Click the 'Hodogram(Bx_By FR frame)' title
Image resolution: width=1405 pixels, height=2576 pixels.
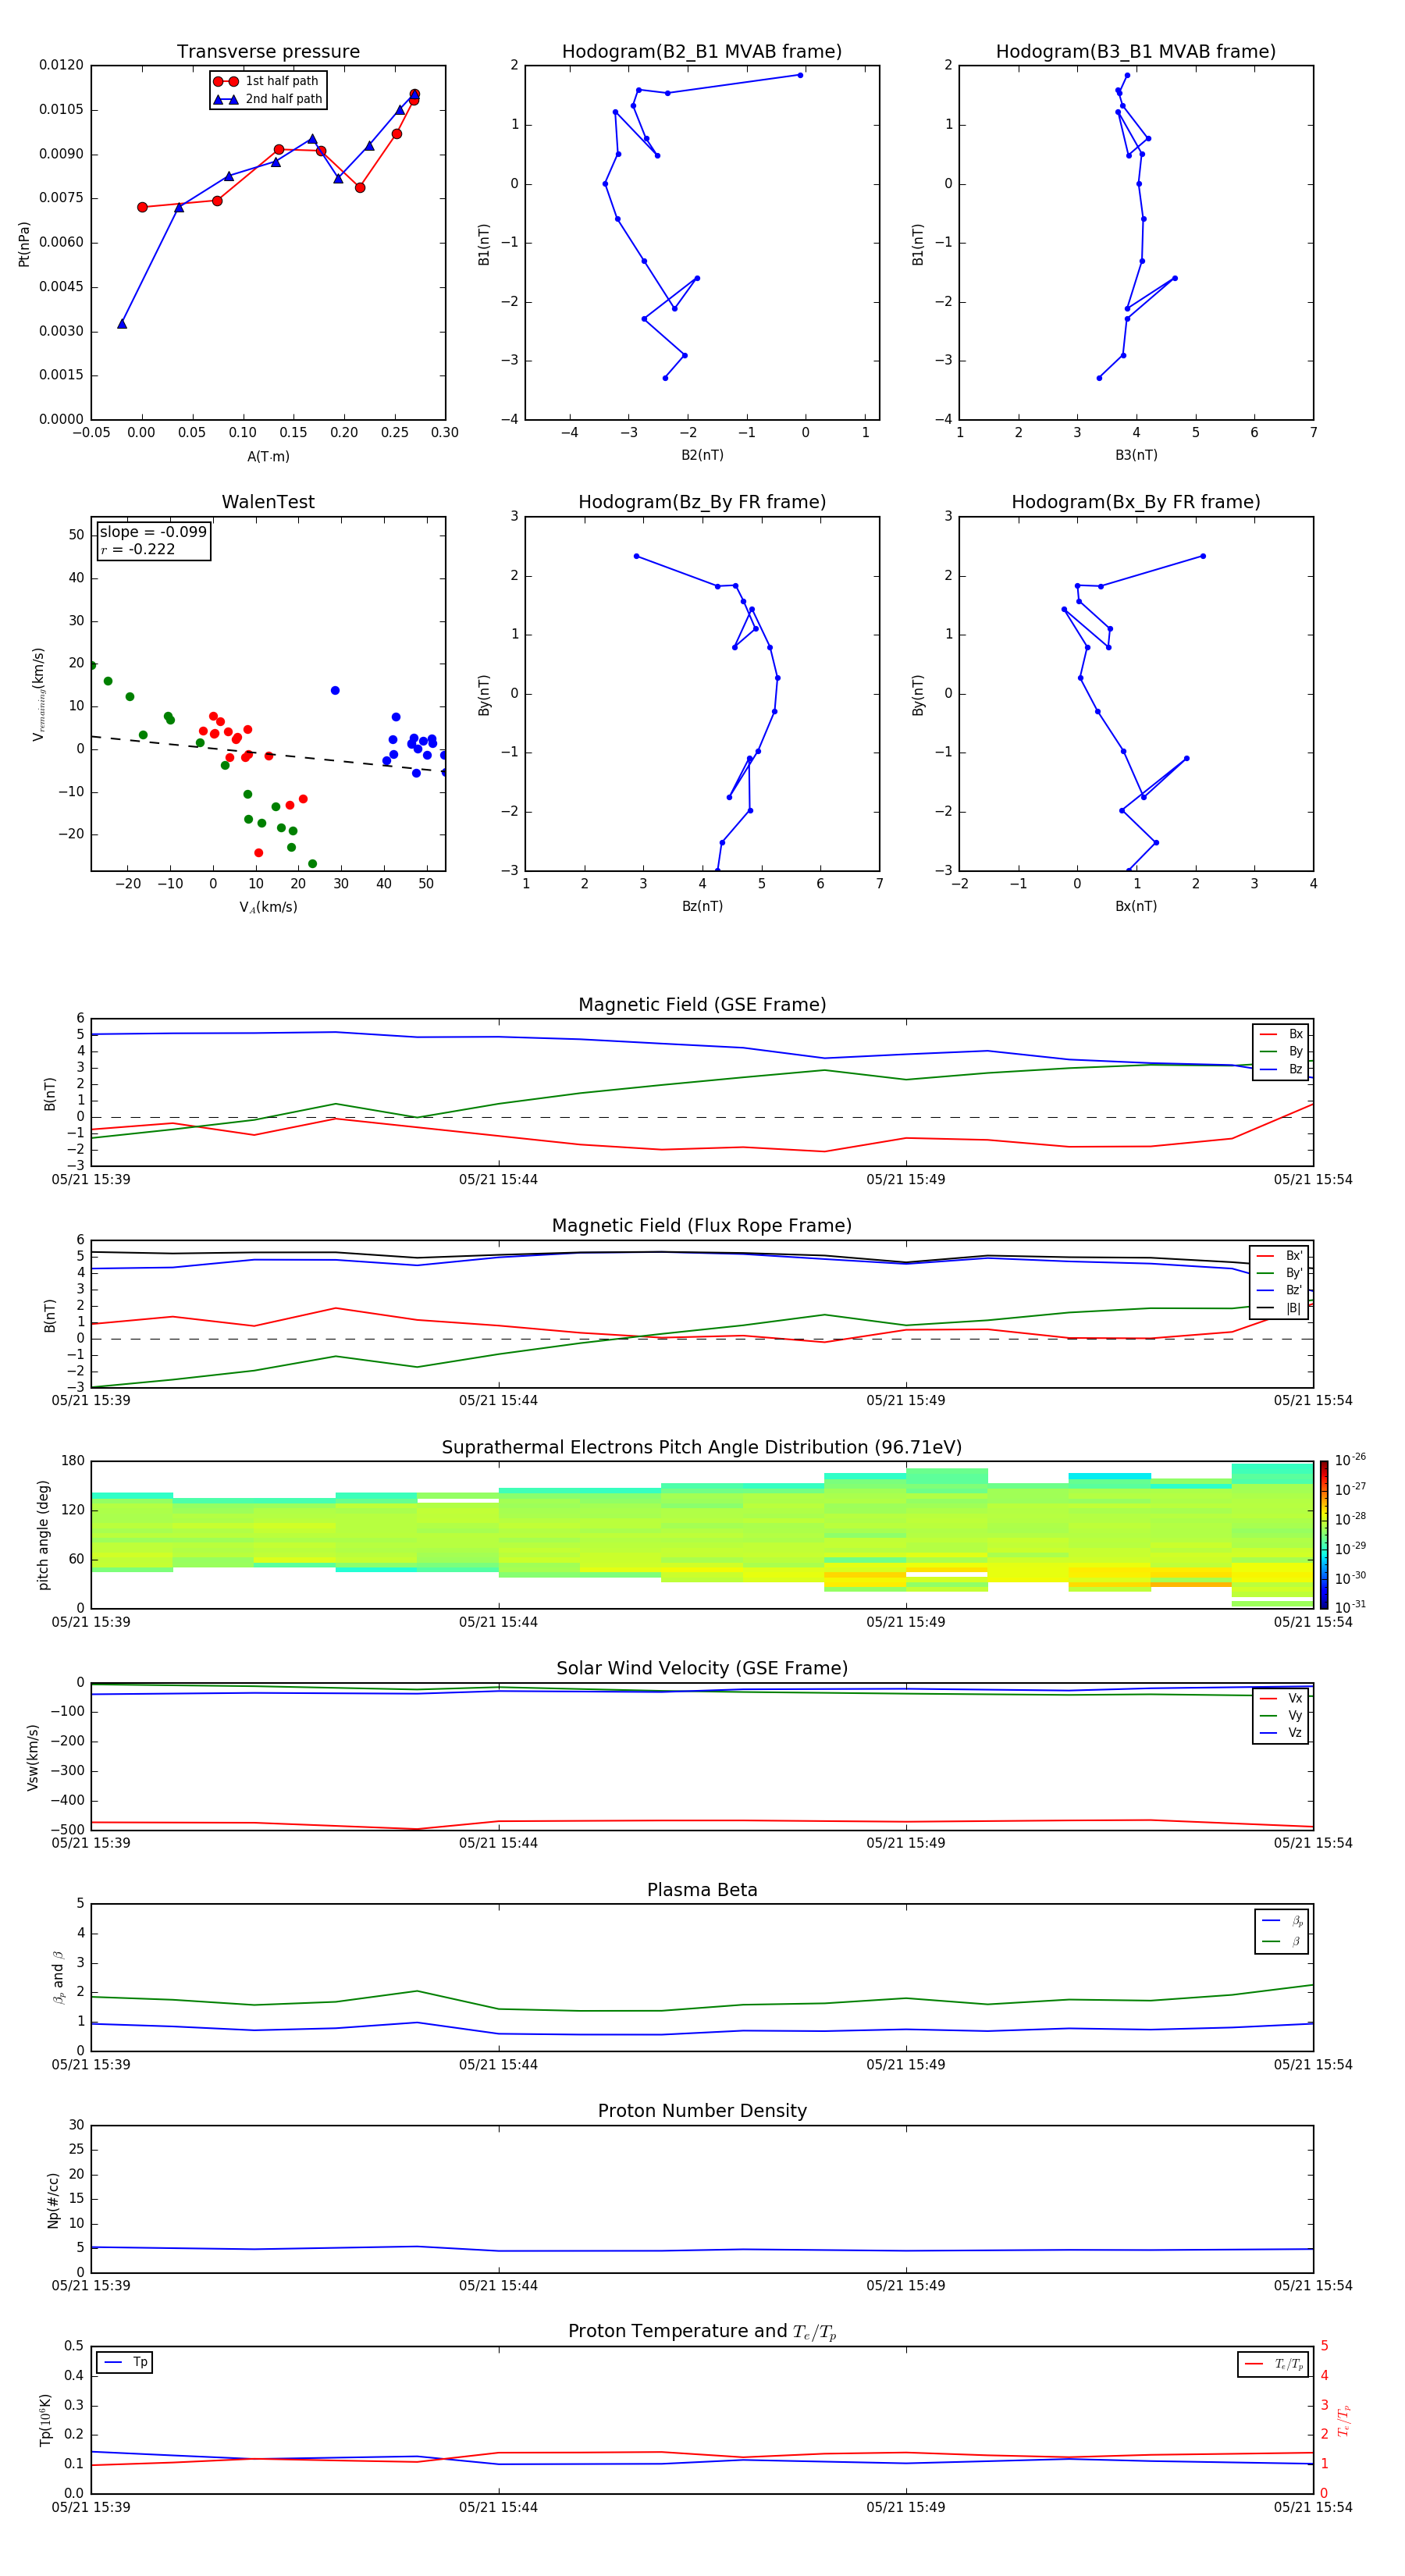(1136, 502)
